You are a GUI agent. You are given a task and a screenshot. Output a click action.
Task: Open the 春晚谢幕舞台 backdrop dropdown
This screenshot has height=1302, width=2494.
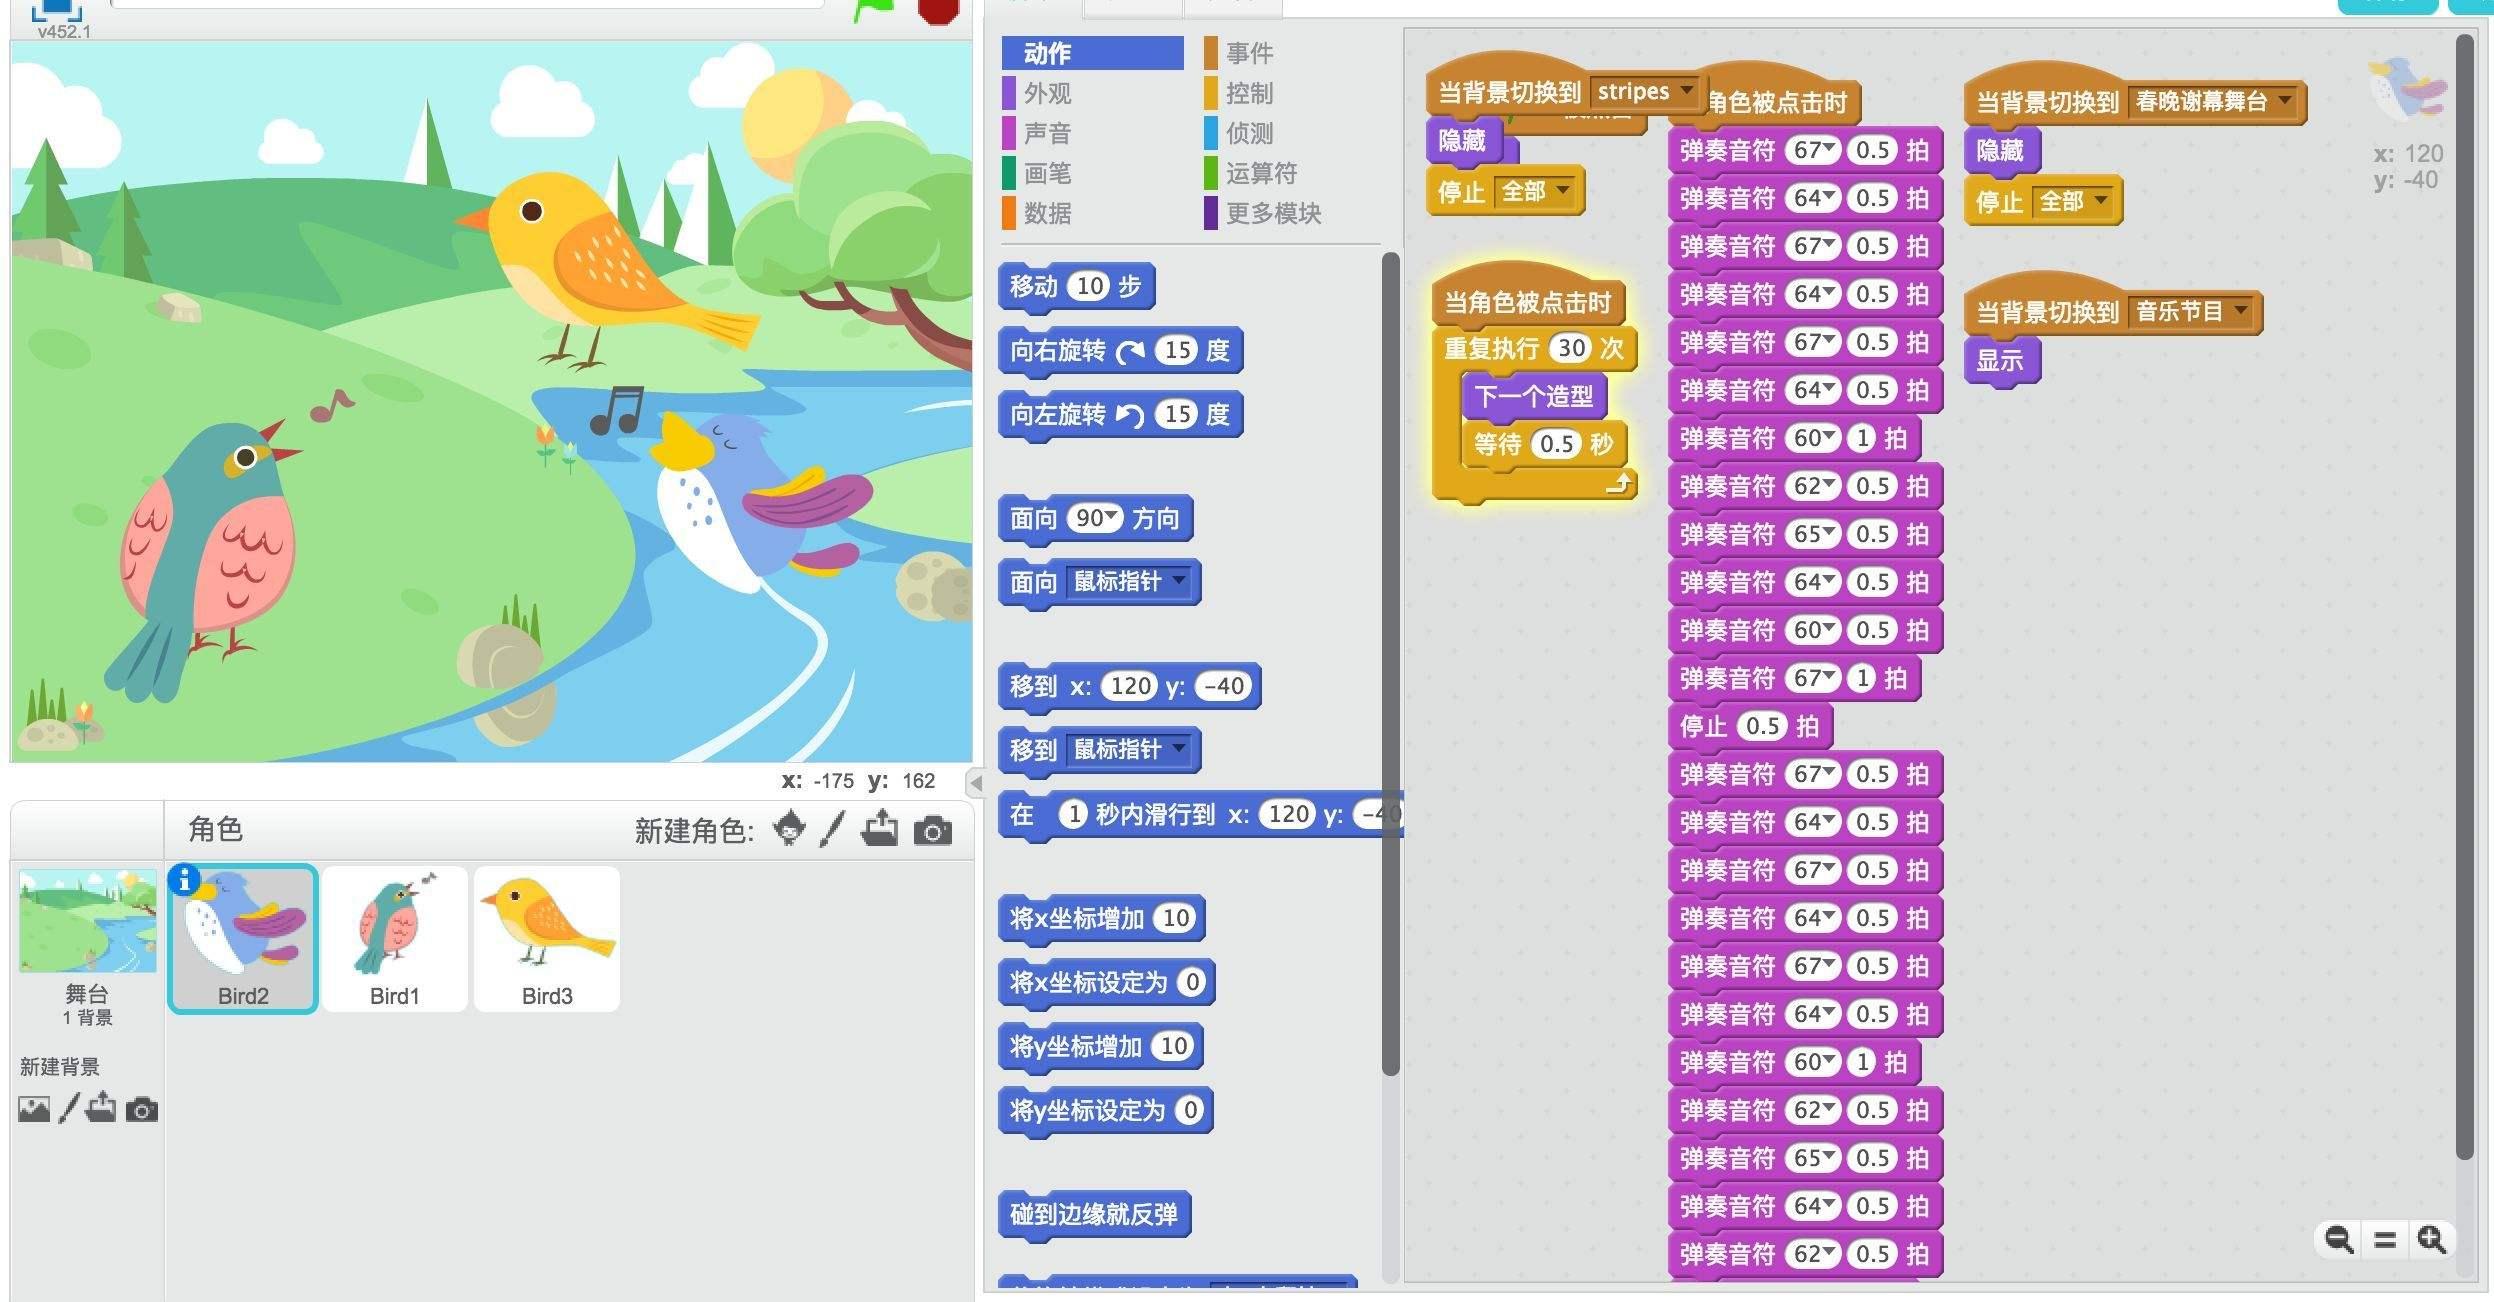click(2285, 100)
